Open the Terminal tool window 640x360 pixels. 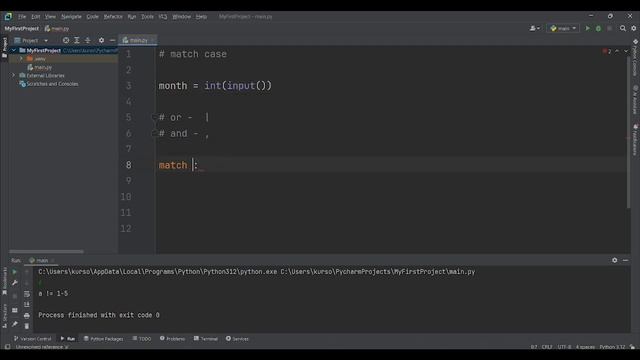pos(206,339)
